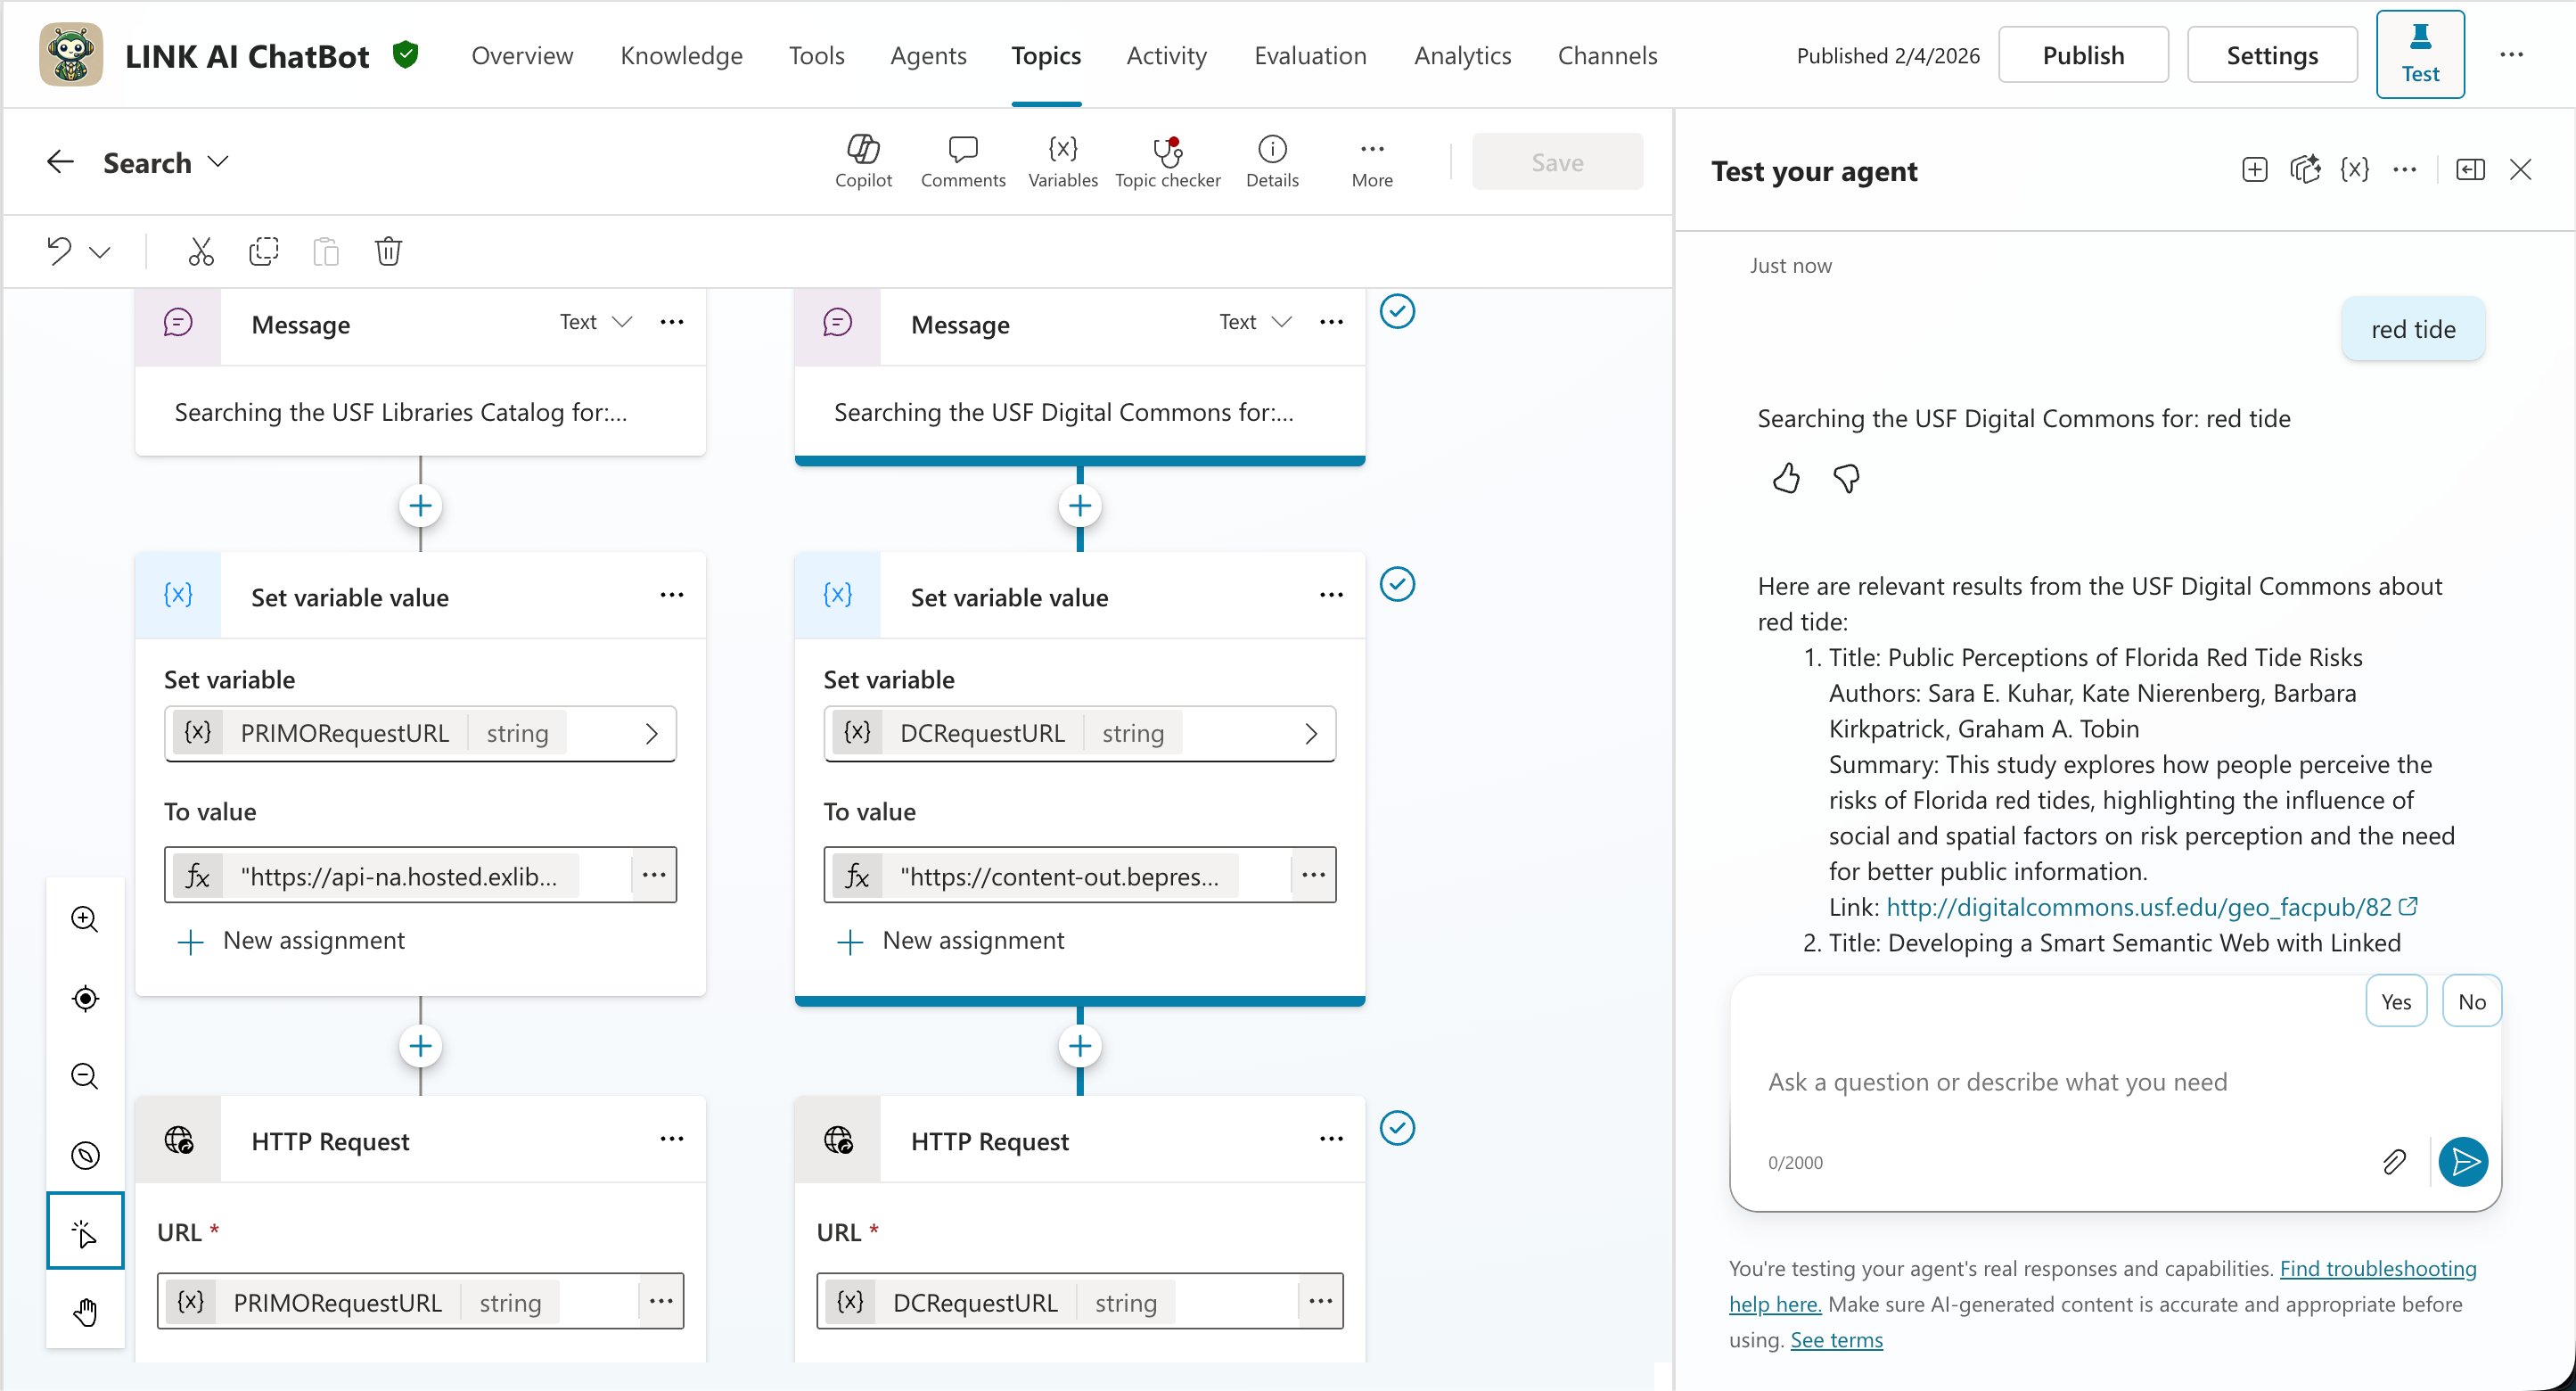2576x1391 pixels.
Task: Focus the Ask a question input box
Action: (2114, 1082)
